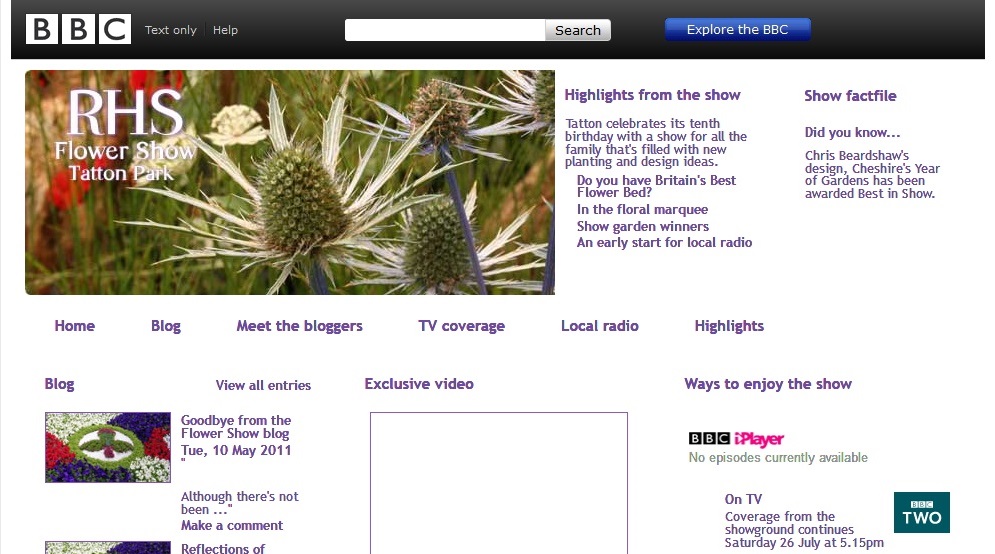Click the Tatton celebrates its tenth birthday text
The width and height of the screenshot is (995, 554).
point(656,142)
